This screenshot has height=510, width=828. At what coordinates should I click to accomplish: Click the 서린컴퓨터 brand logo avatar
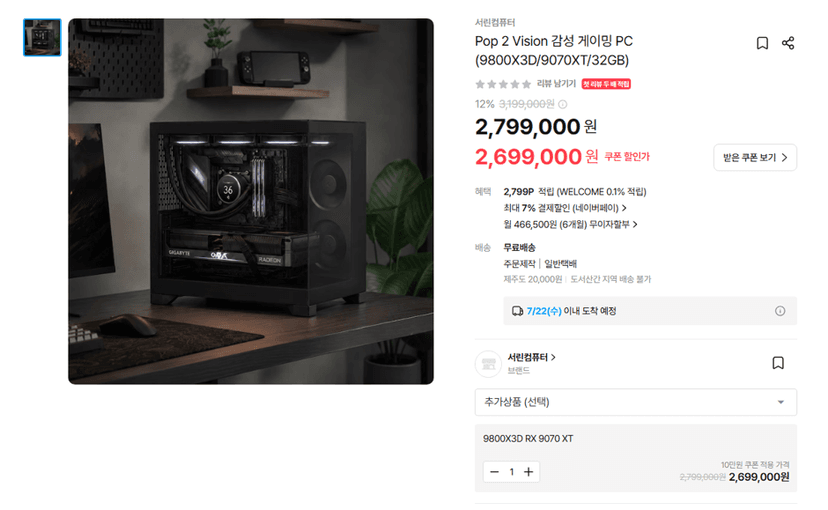pyautogui.click(x=488, y=364)
